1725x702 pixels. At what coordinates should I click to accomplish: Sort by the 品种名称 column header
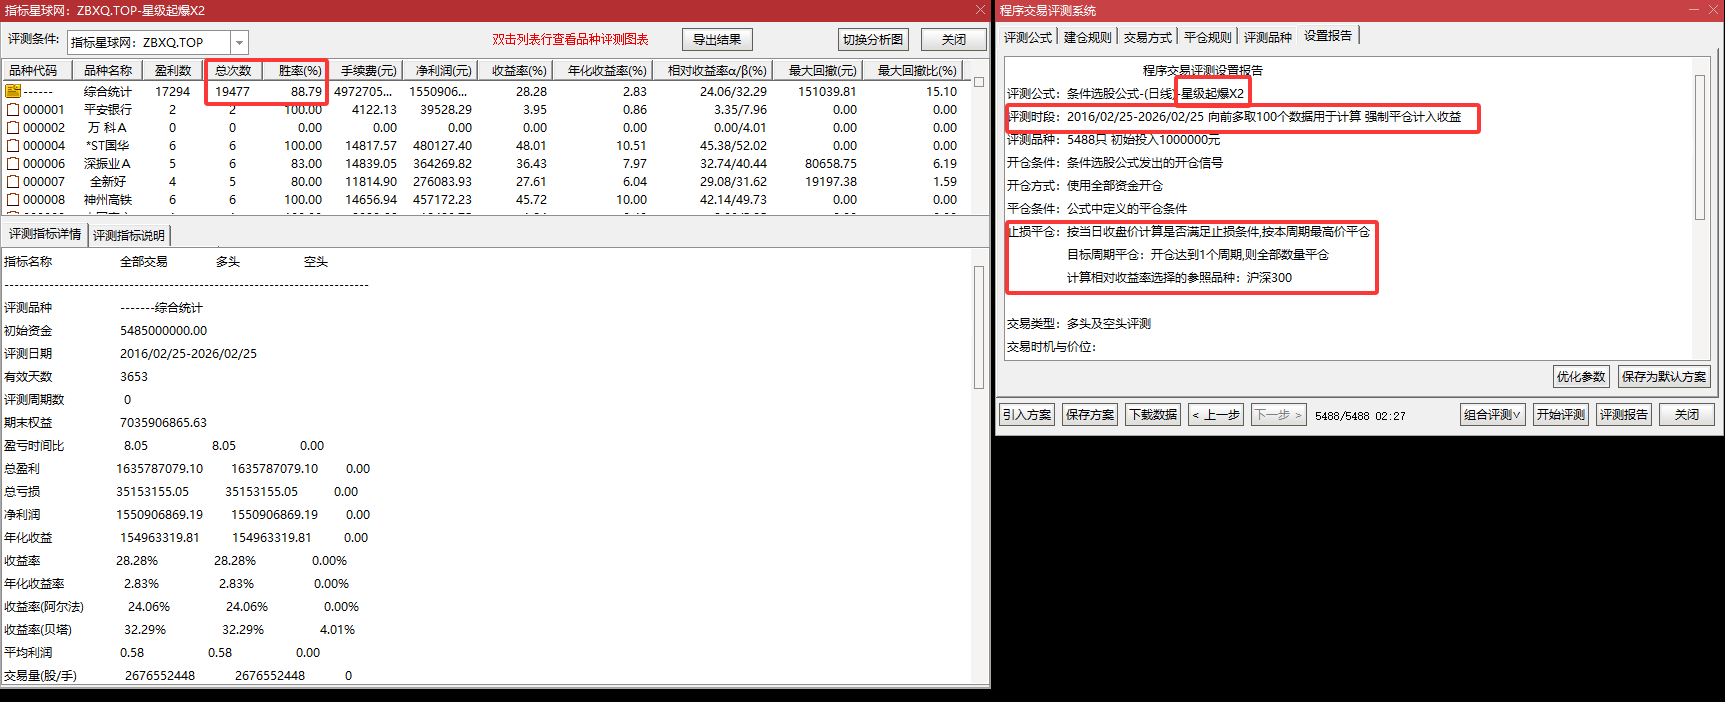pos(108,70)
